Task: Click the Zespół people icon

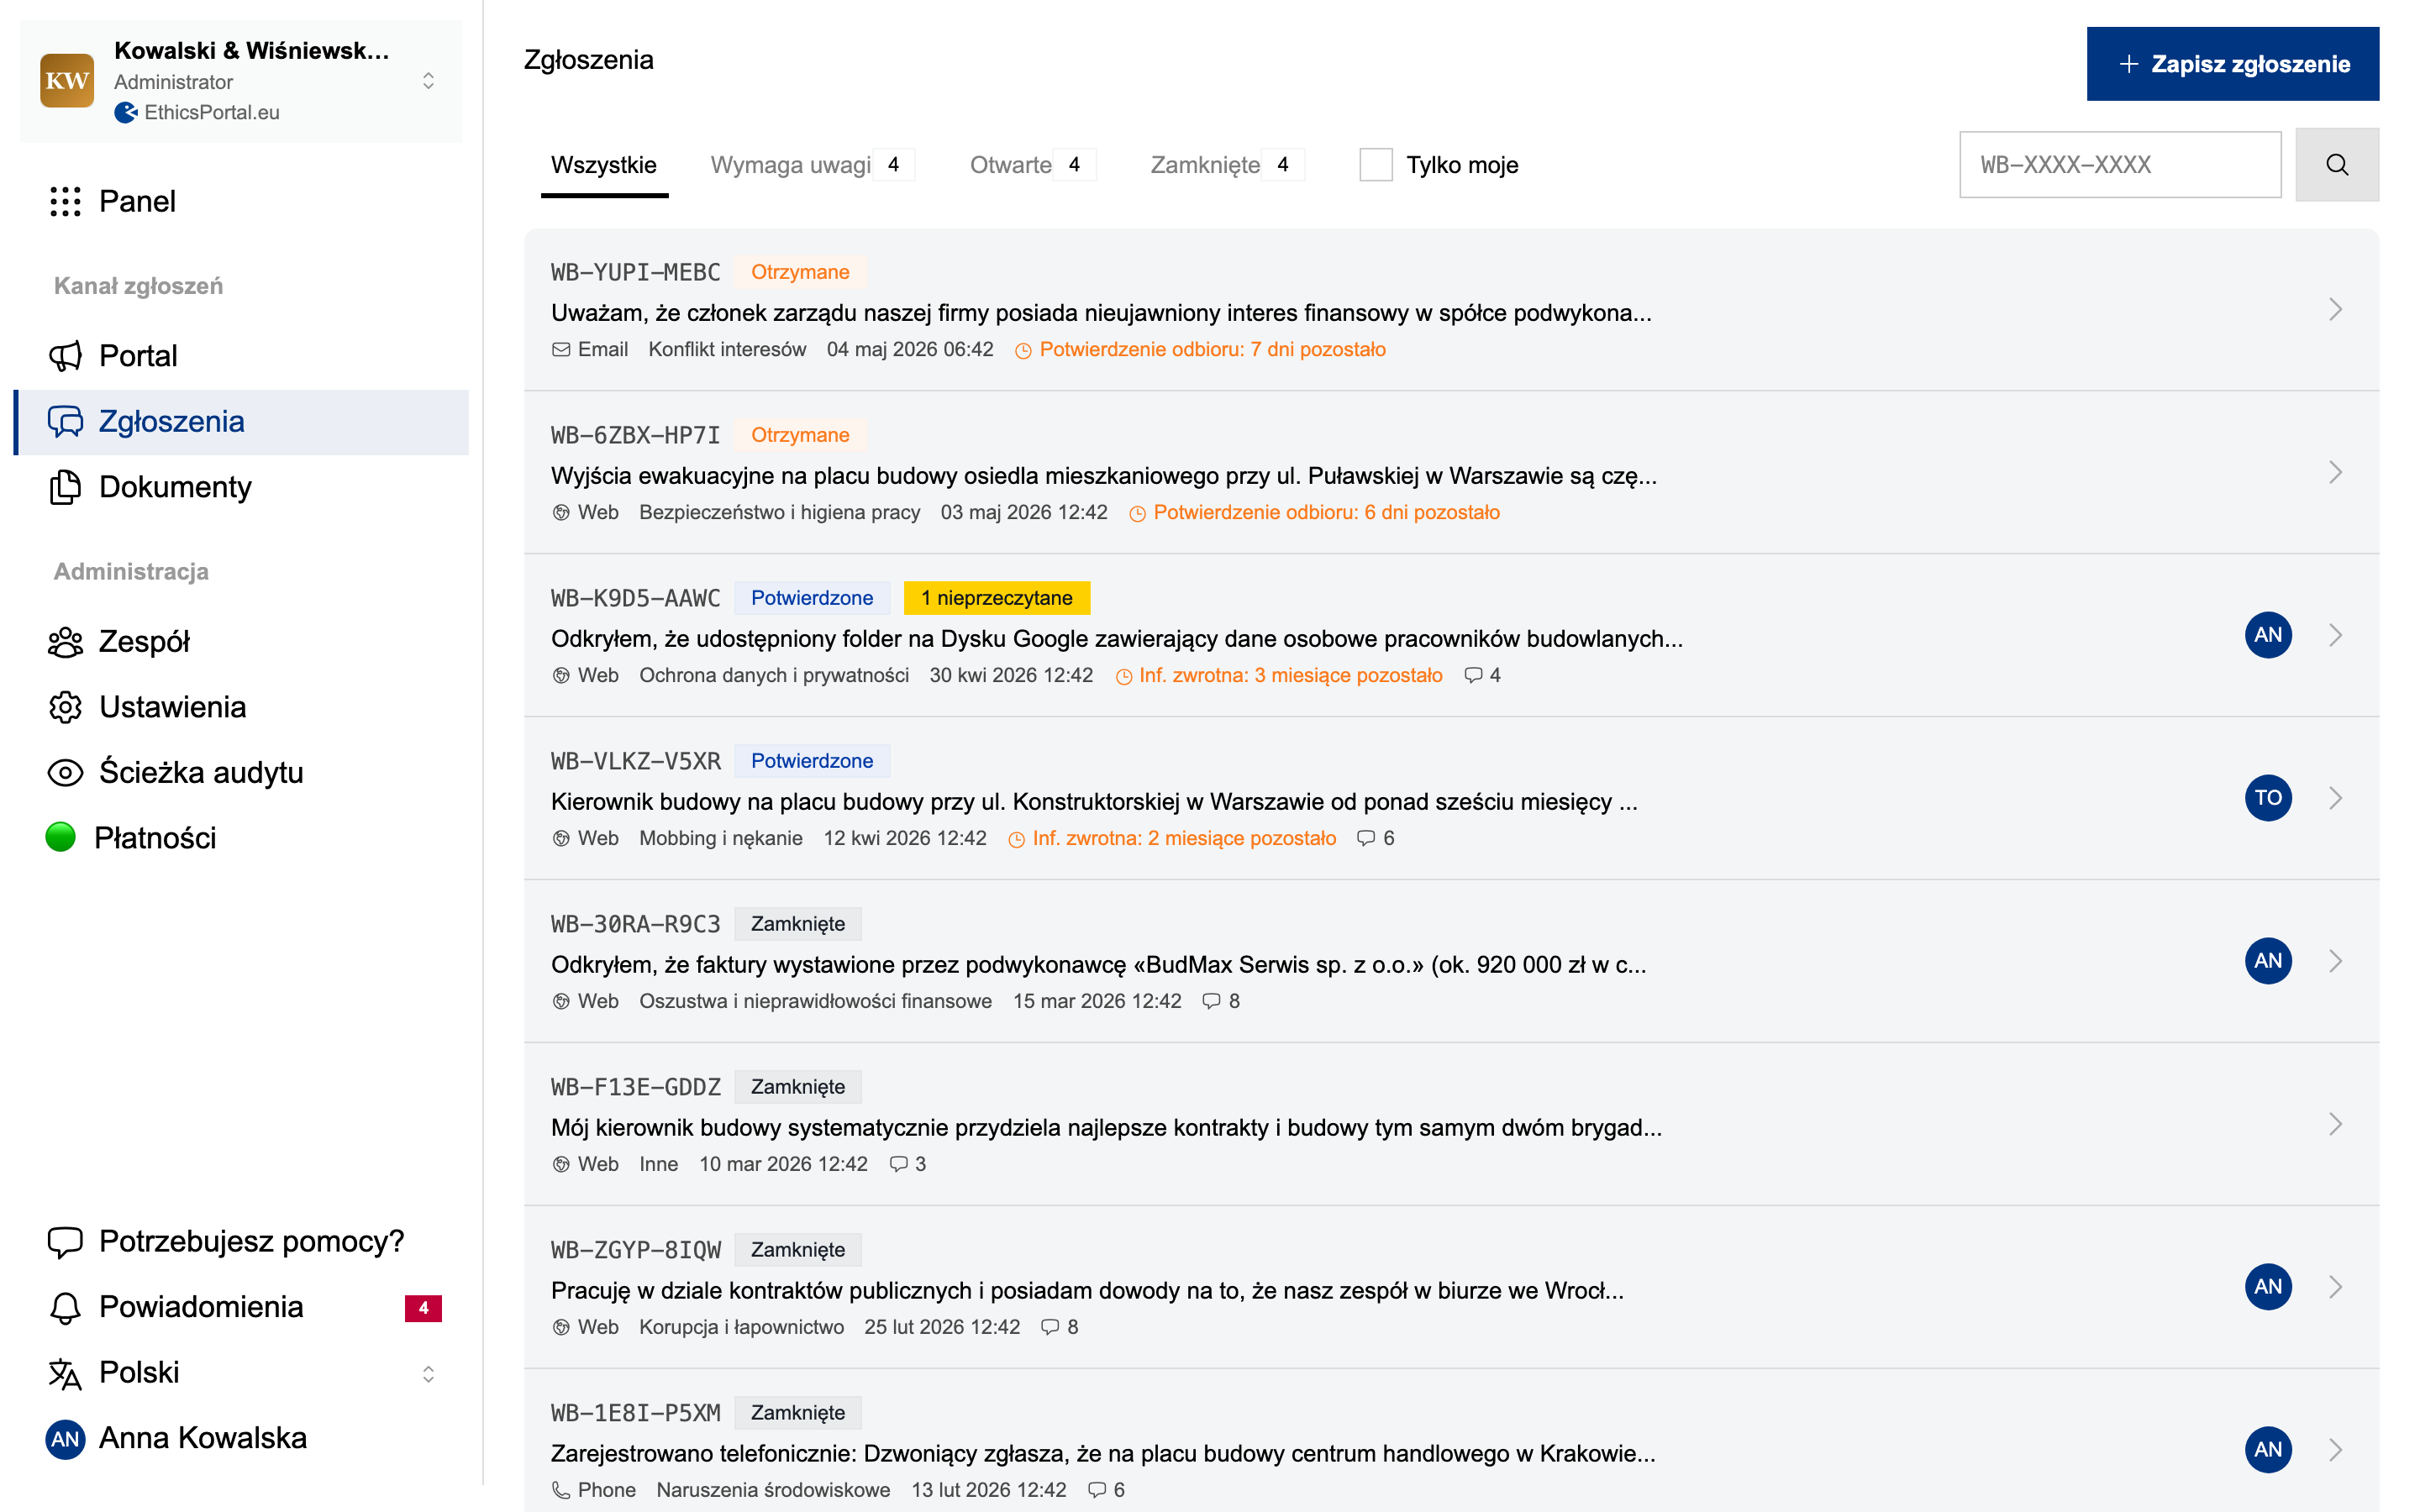Action: click(x=65, y=642)
